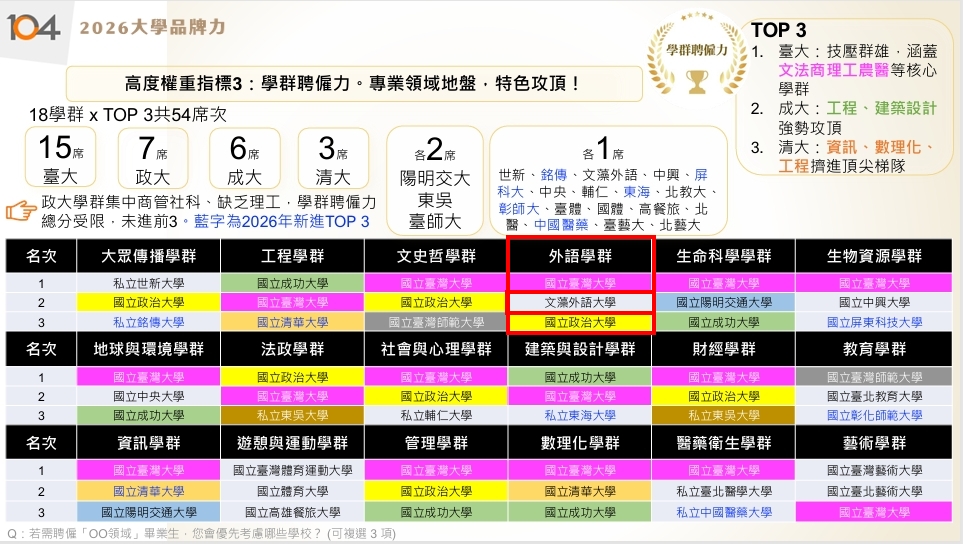The width and height of the screenshot is (963, 544).
Task: Open the blue 國立彰化師範大學 entry
Action: tap(867, 415)
